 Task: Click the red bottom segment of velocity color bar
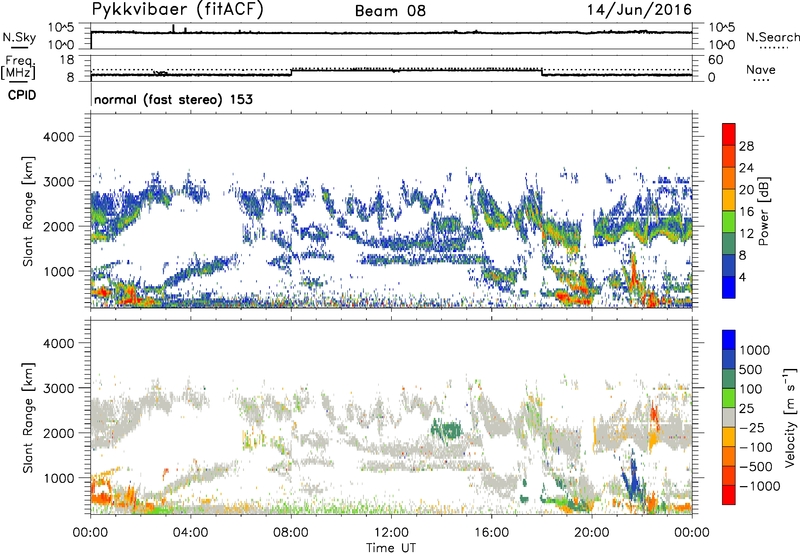click(729, 495)
